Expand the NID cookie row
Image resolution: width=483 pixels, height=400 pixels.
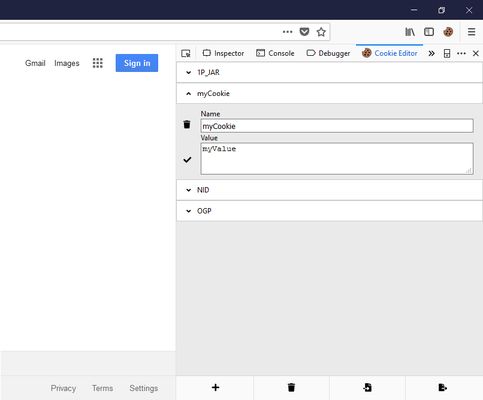click(329, 190)
